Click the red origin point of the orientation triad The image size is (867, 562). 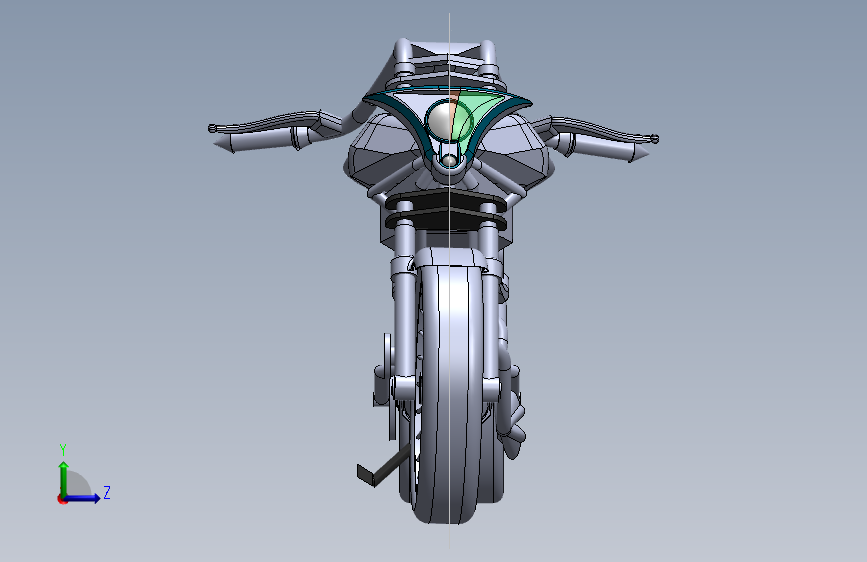61,499
